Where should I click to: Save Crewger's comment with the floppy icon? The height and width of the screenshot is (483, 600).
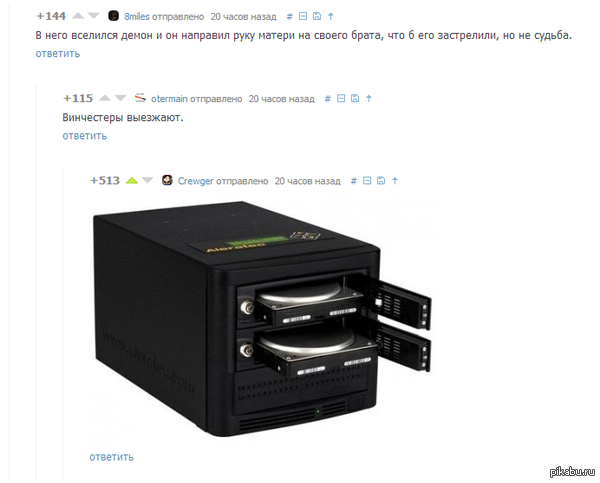tap(381, 181)
